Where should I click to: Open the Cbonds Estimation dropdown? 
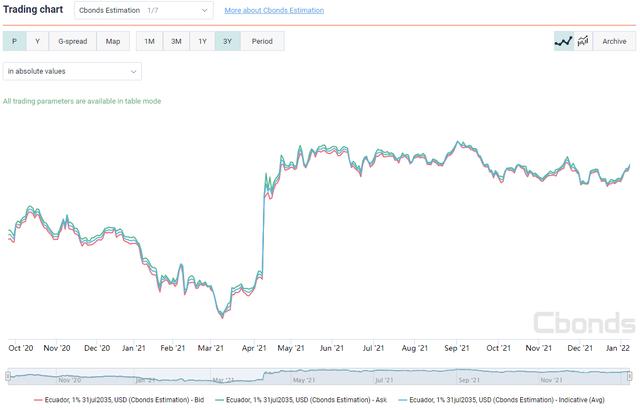click(144, 10)
